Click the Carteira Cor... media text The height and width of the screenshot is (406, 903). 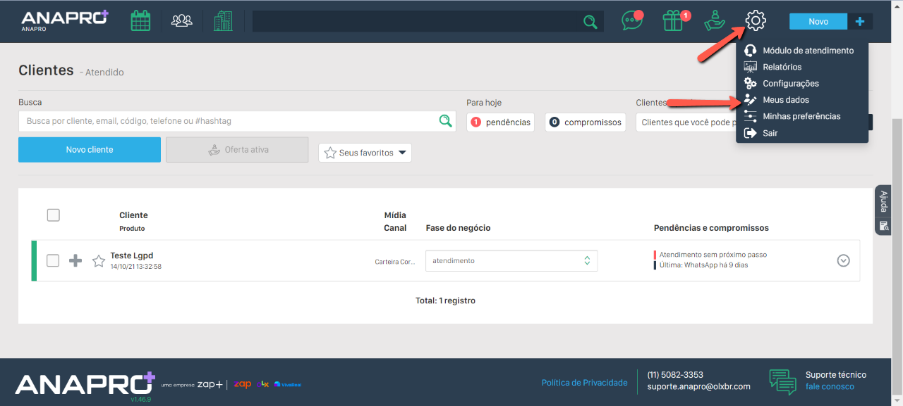click(x=395, y=261)
